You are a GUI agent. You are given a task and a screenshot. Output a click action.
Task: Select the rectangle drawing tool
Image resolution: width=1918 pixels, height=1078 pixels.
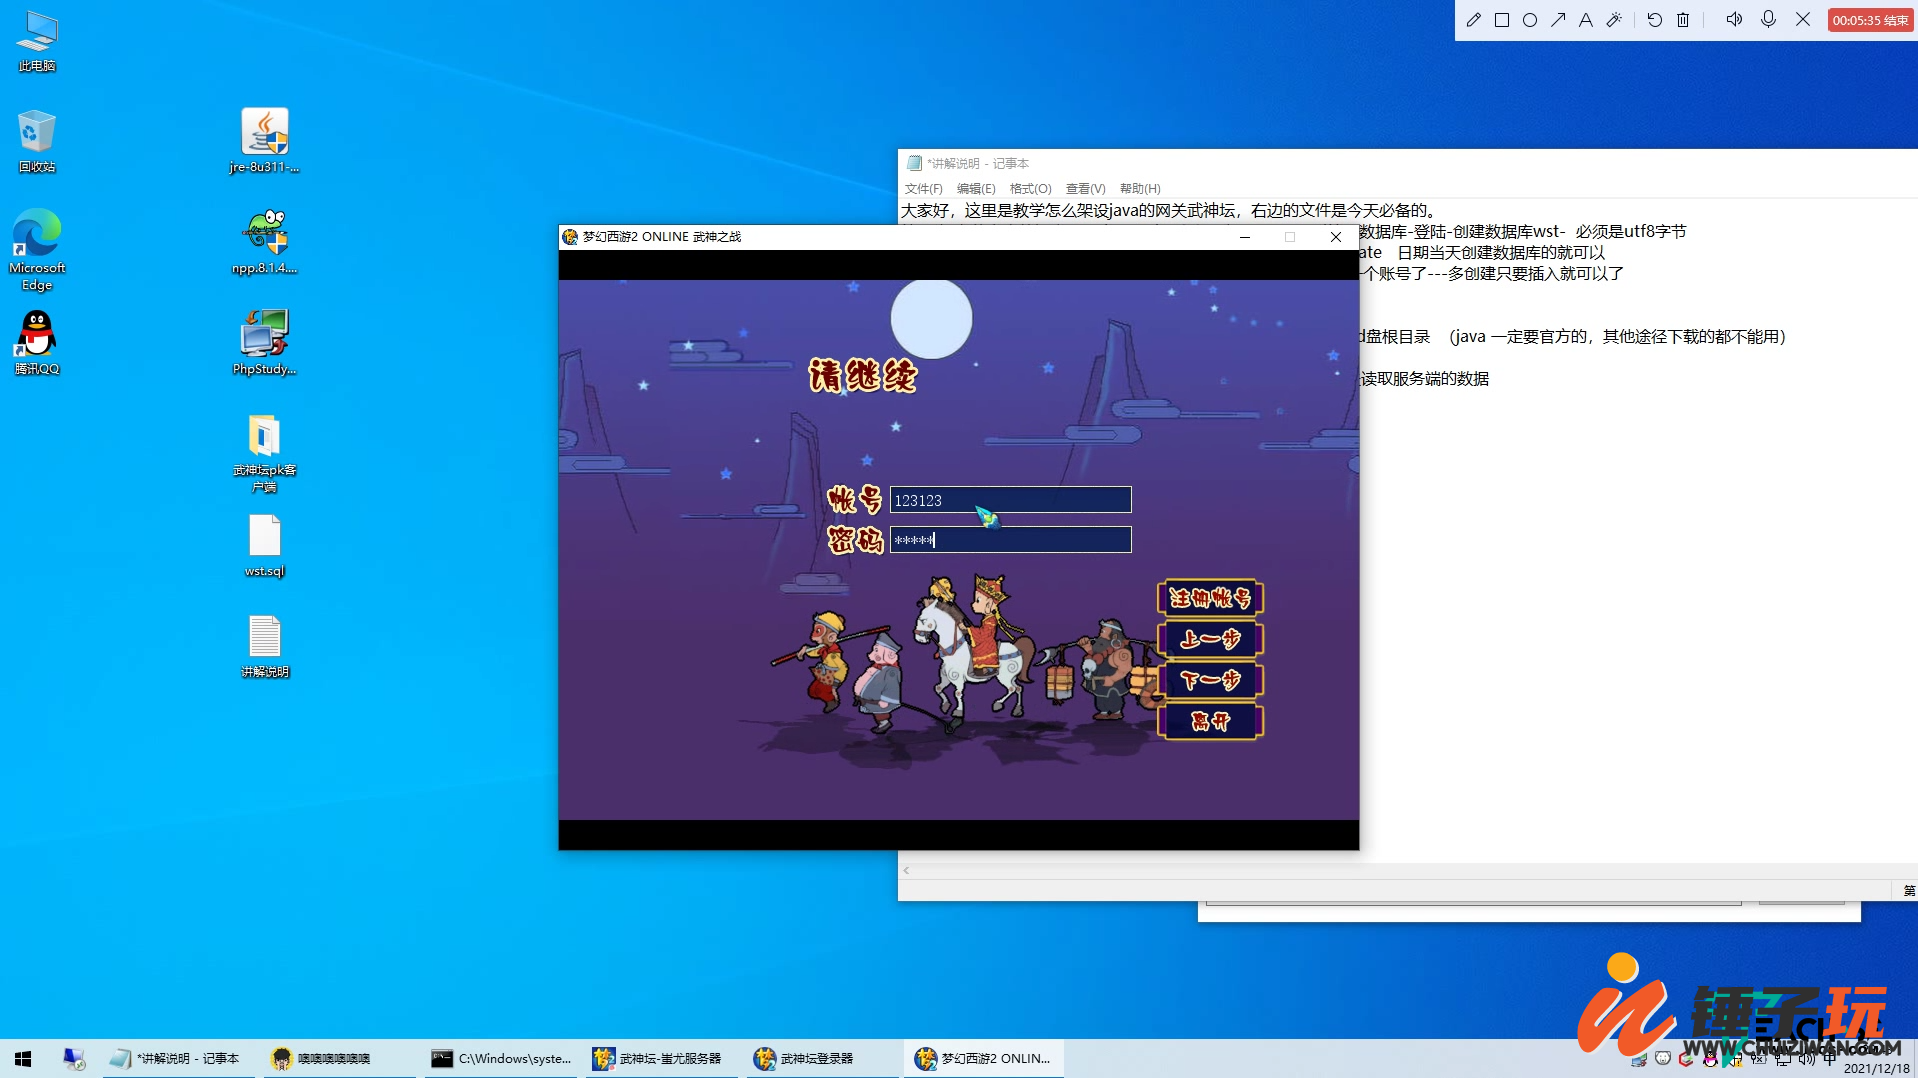(1501, 20)
